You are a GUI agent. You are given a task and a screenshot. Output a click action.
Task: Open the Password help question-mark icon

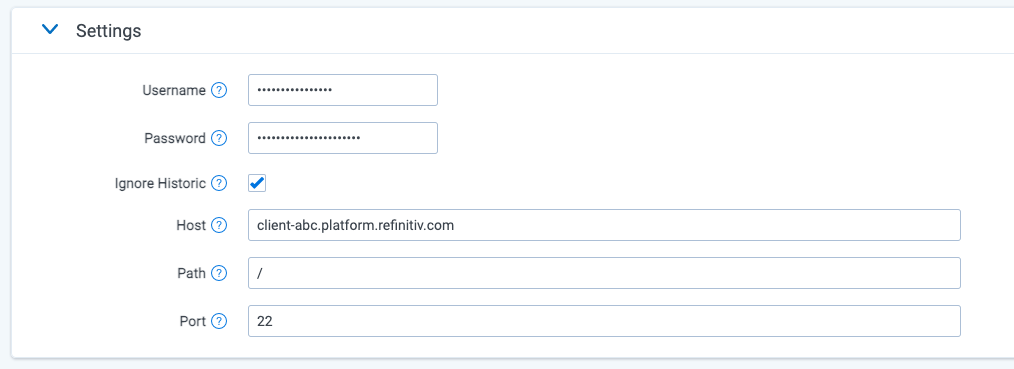219,138
